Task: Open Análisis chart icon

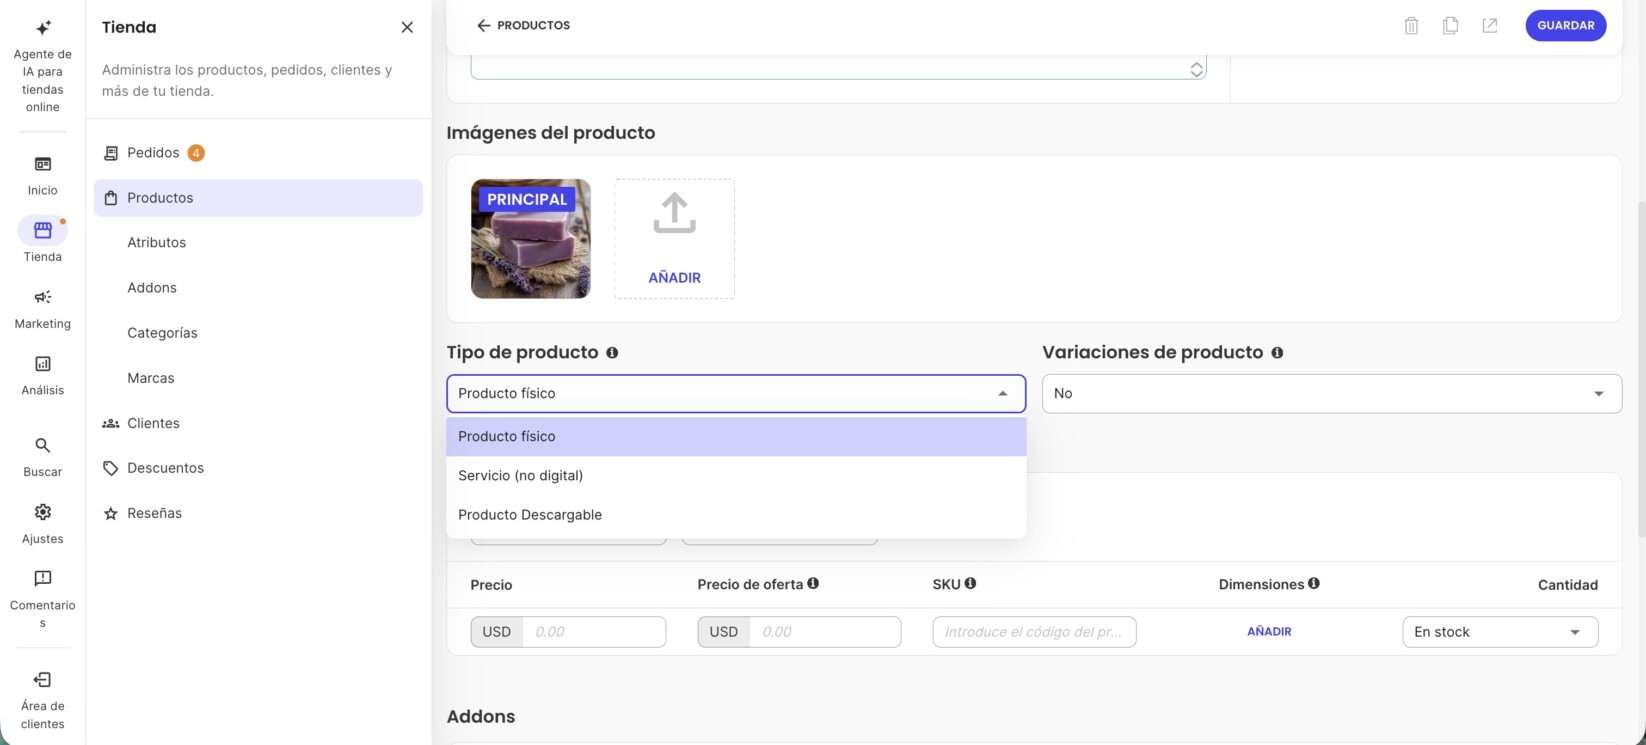Action: pyautogui.click(x=43, y=364)
